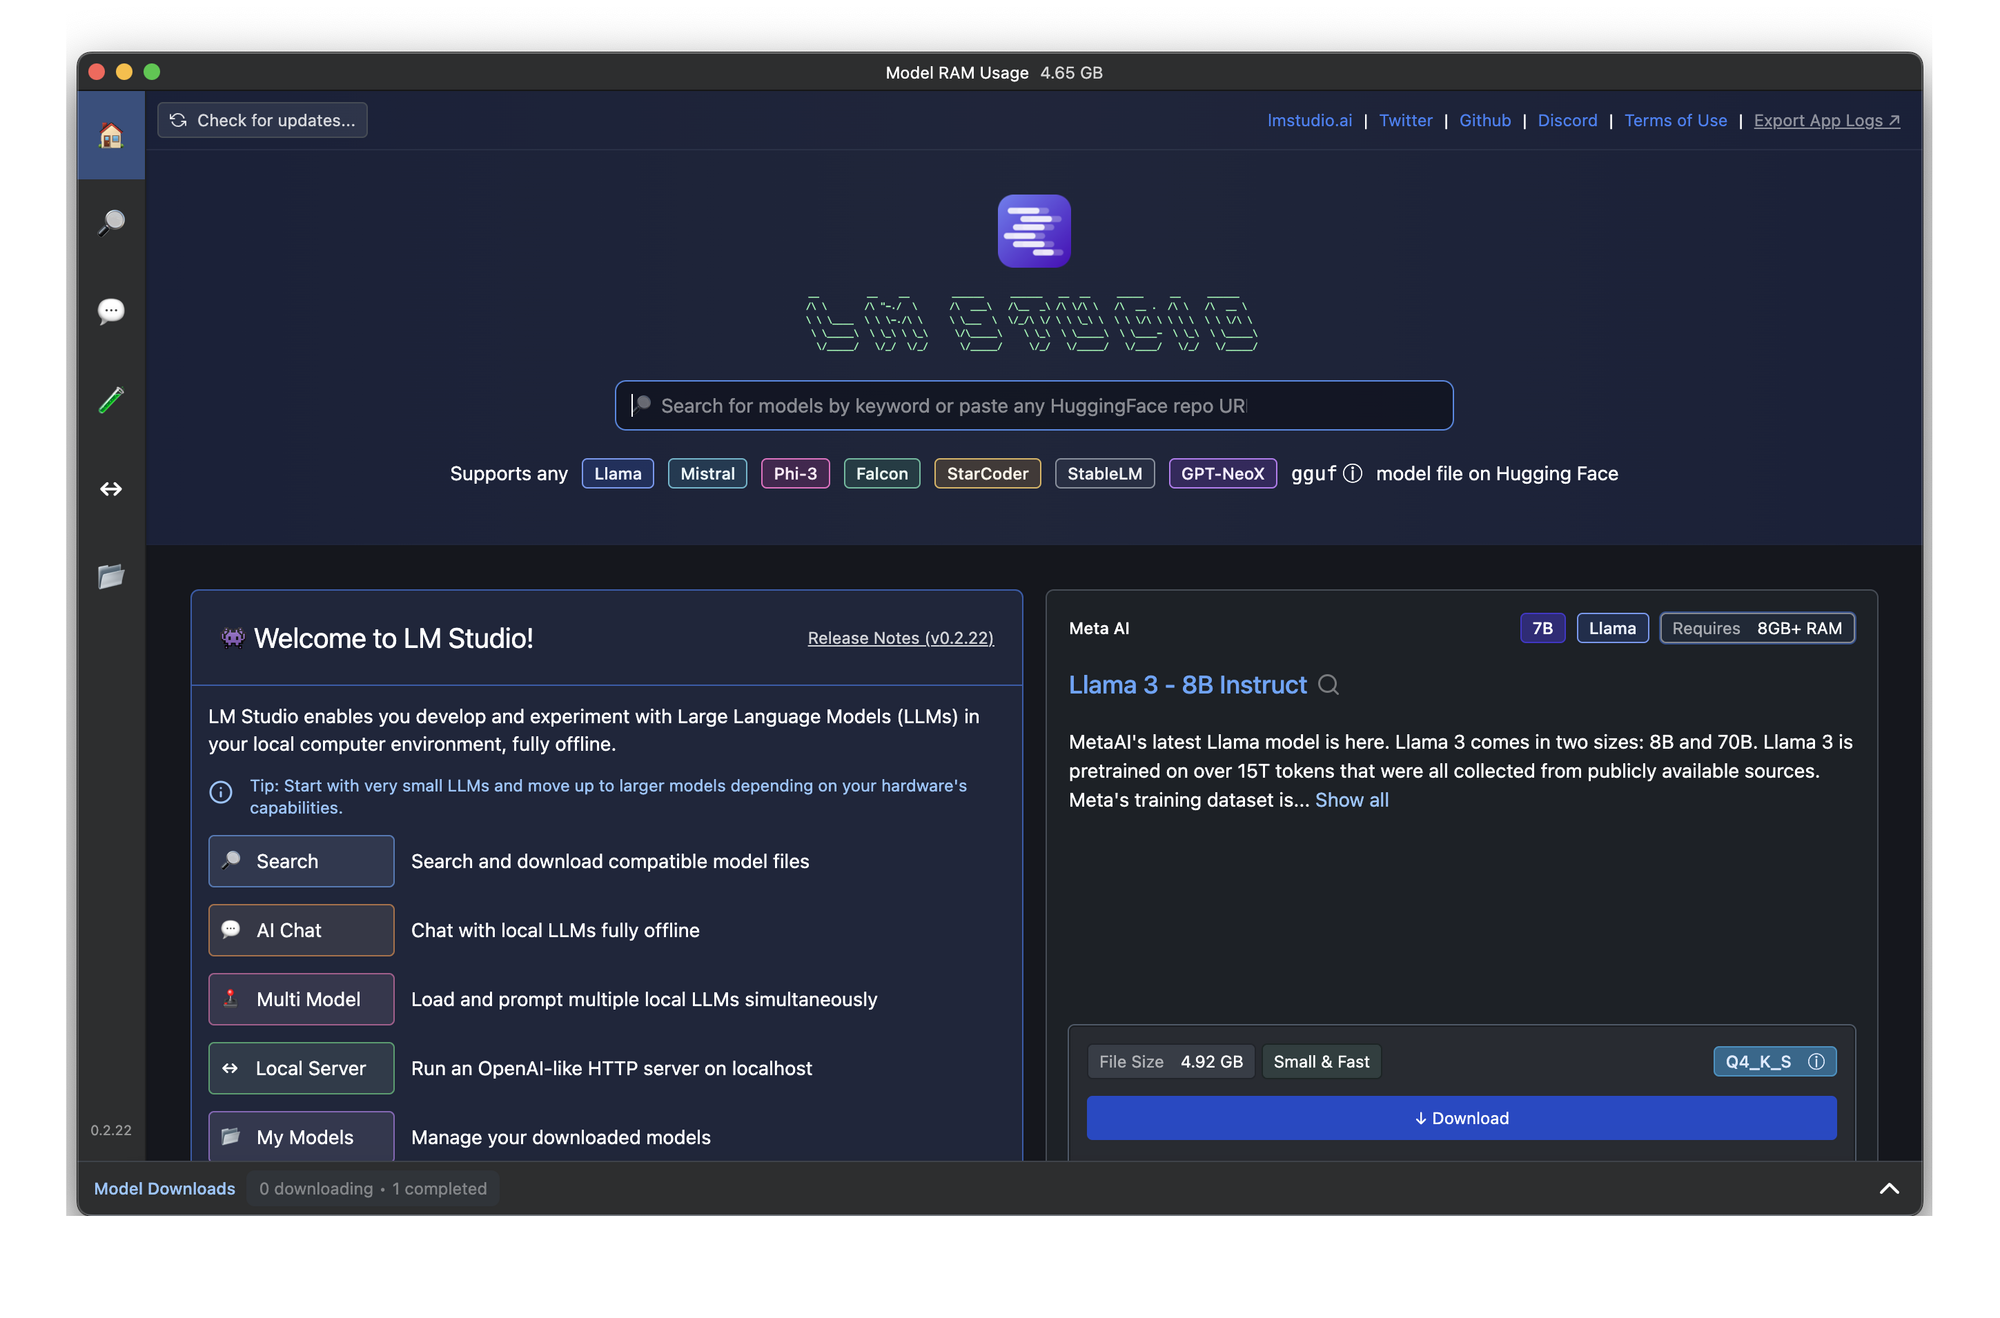Screen dimensions: 2000x1318
Task: Open the Home tab in the sidebar
Action: pos(111,135)
